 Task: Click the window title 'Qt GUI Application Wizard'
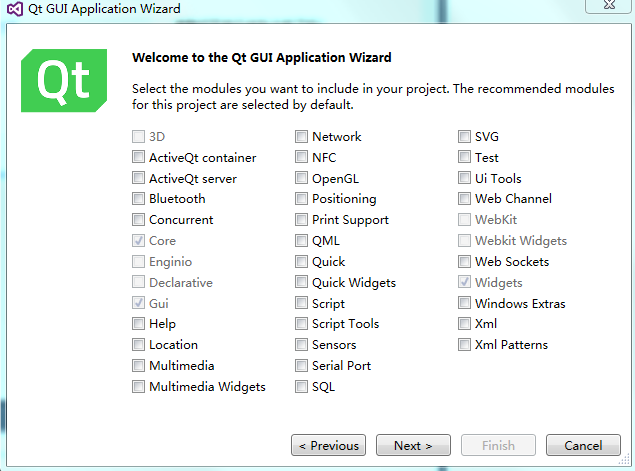coord(104,9)
